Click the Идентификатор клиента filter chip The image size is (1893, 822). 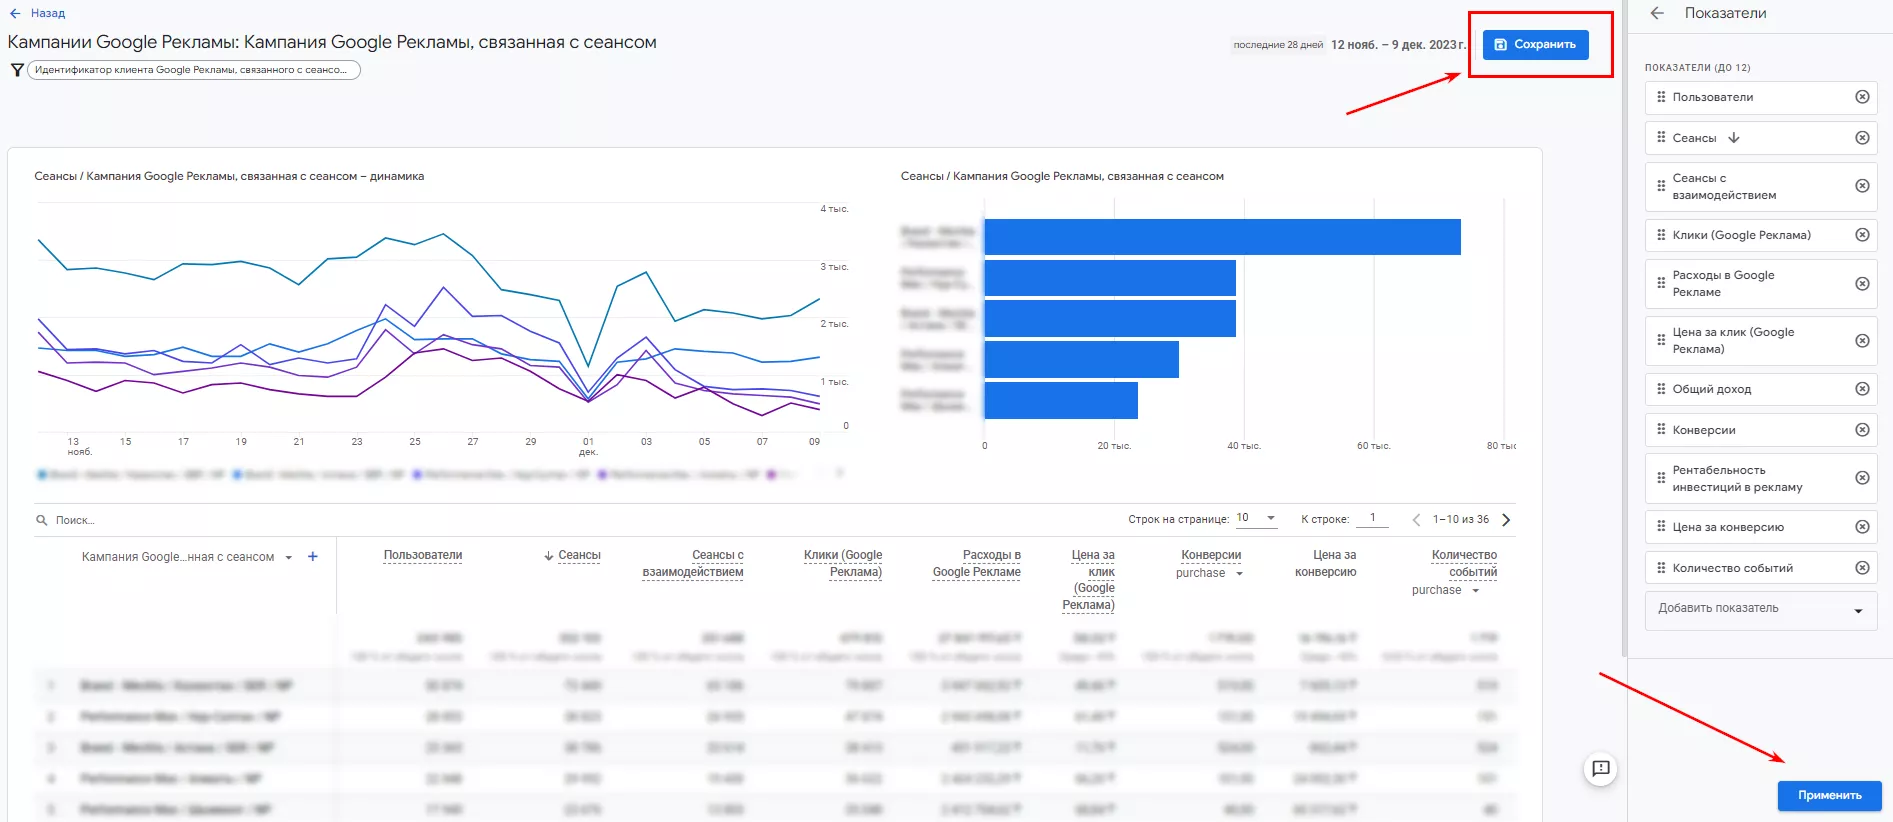[193, 70]
